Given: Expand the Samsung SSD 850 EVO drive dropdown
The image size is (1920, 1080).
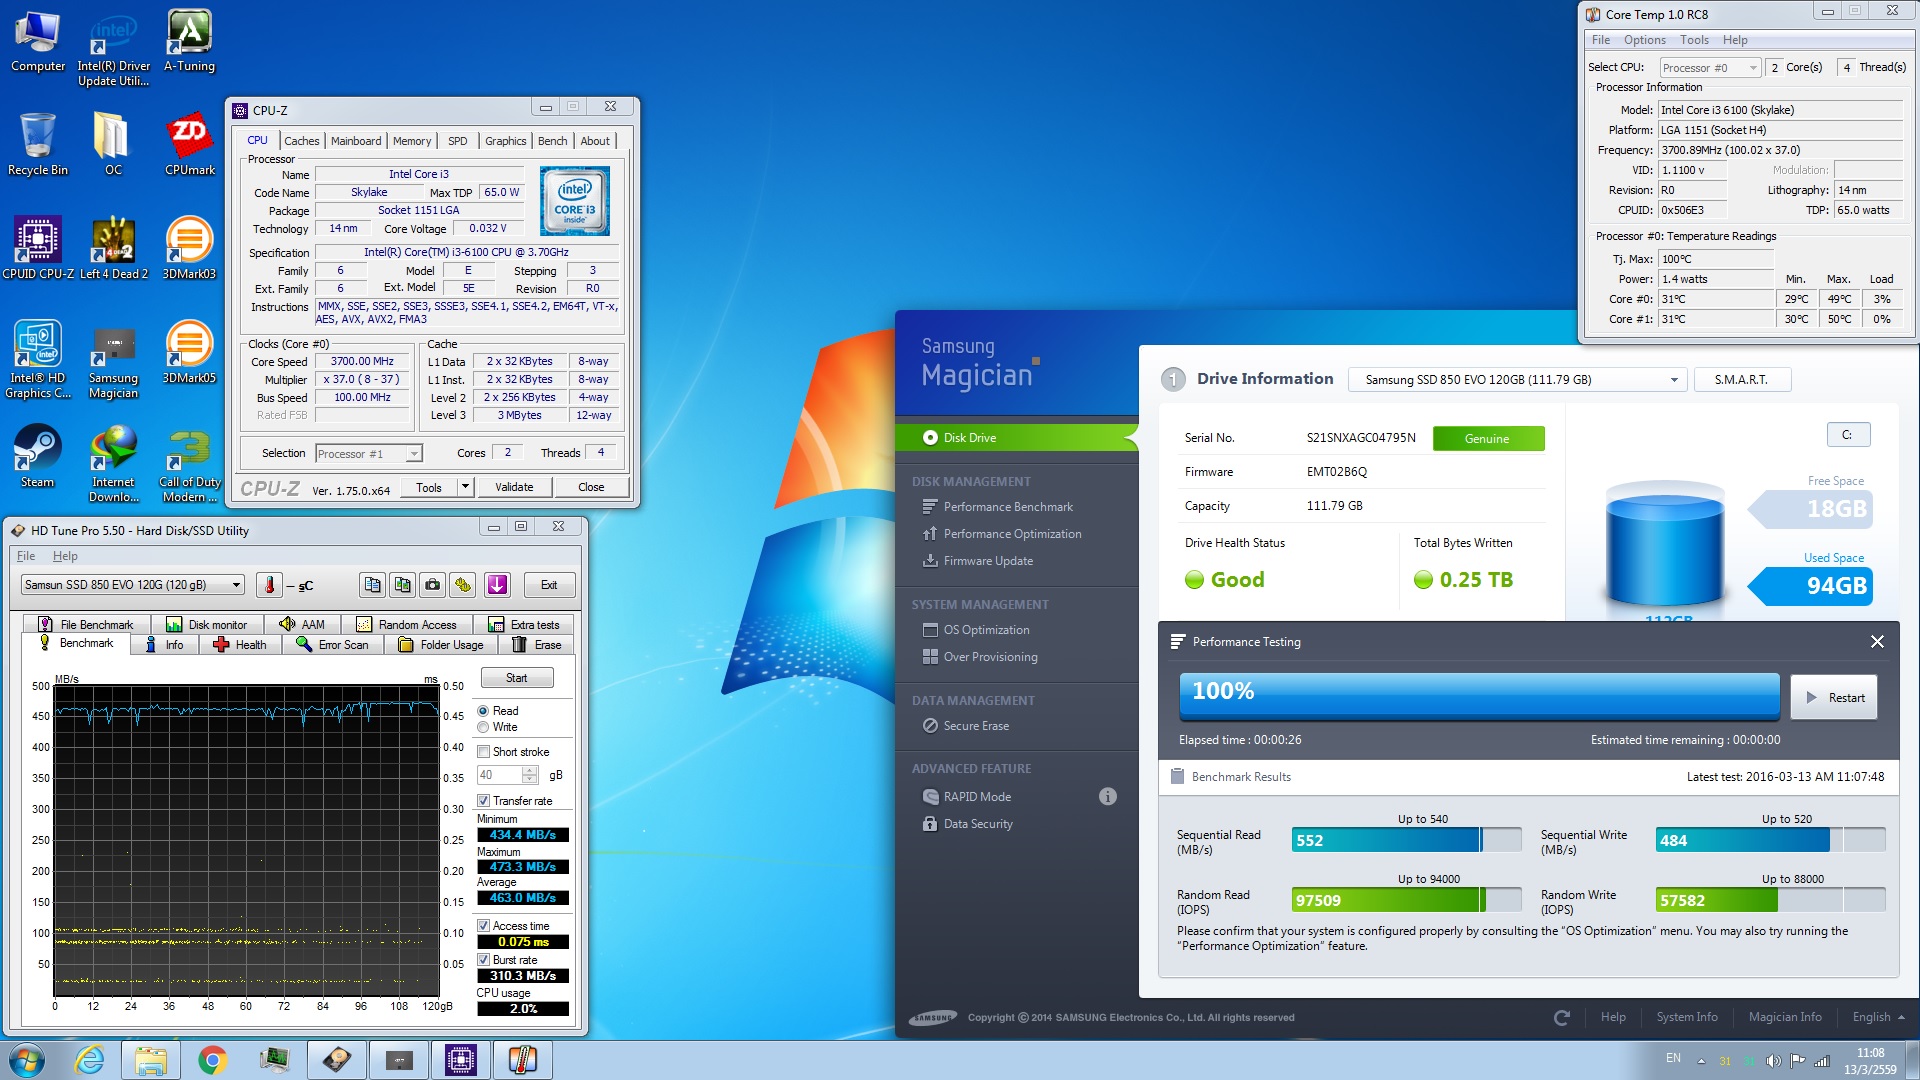Looking at the screenshot, I should 1673,380.
